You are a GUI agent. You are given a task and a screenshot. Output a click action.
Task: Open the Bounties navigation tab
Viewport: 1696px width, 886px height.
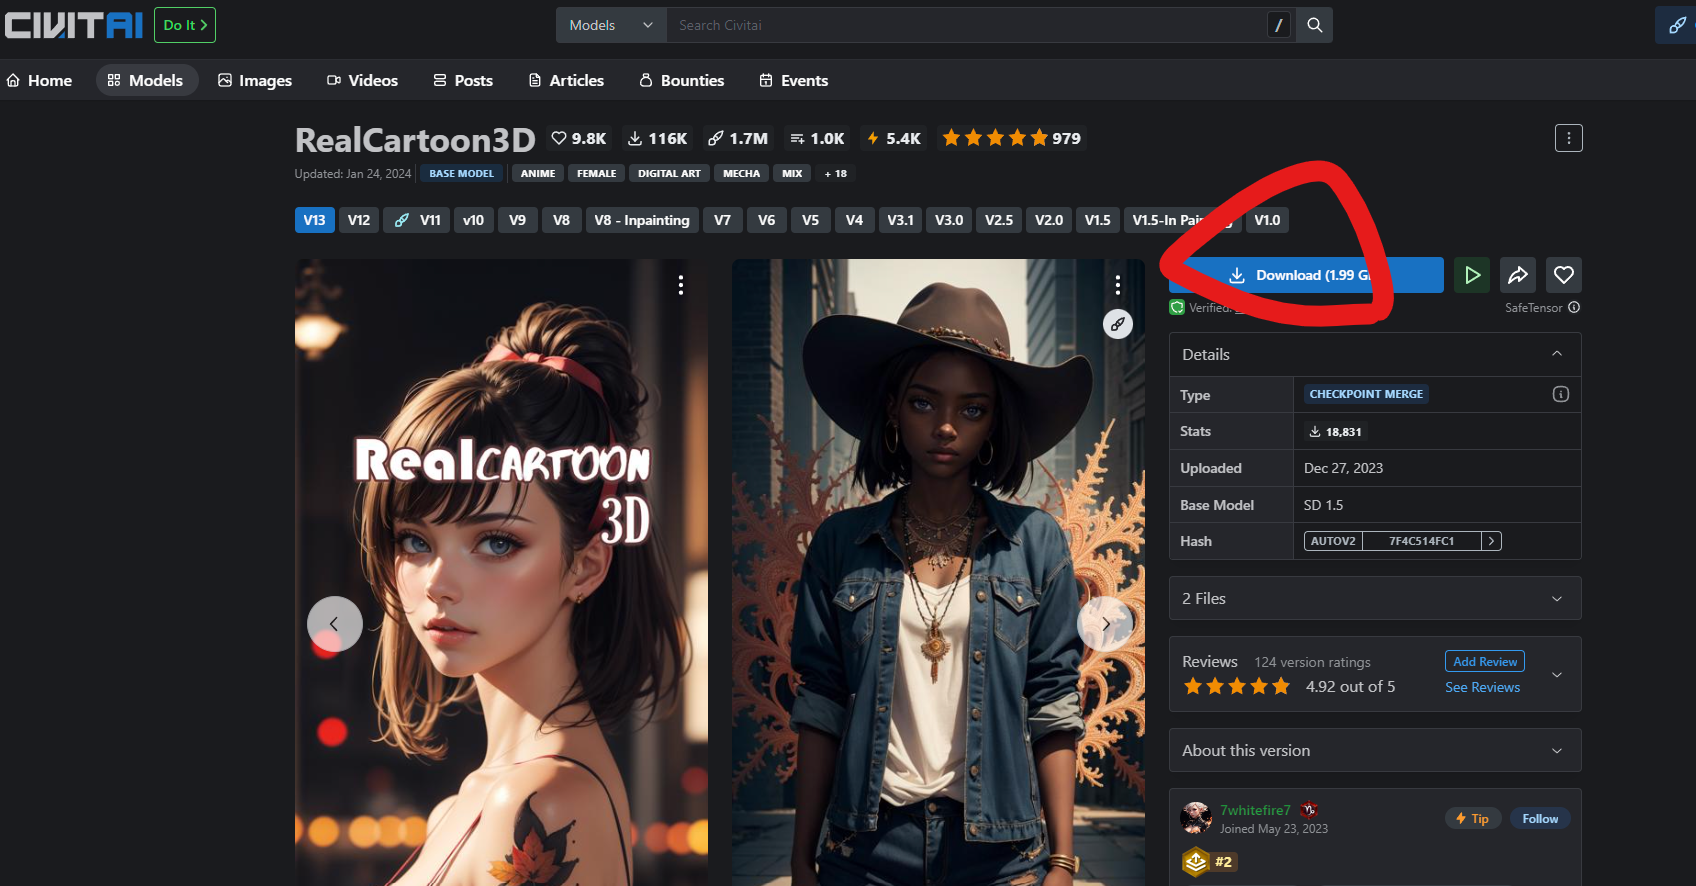coord(682,80)
